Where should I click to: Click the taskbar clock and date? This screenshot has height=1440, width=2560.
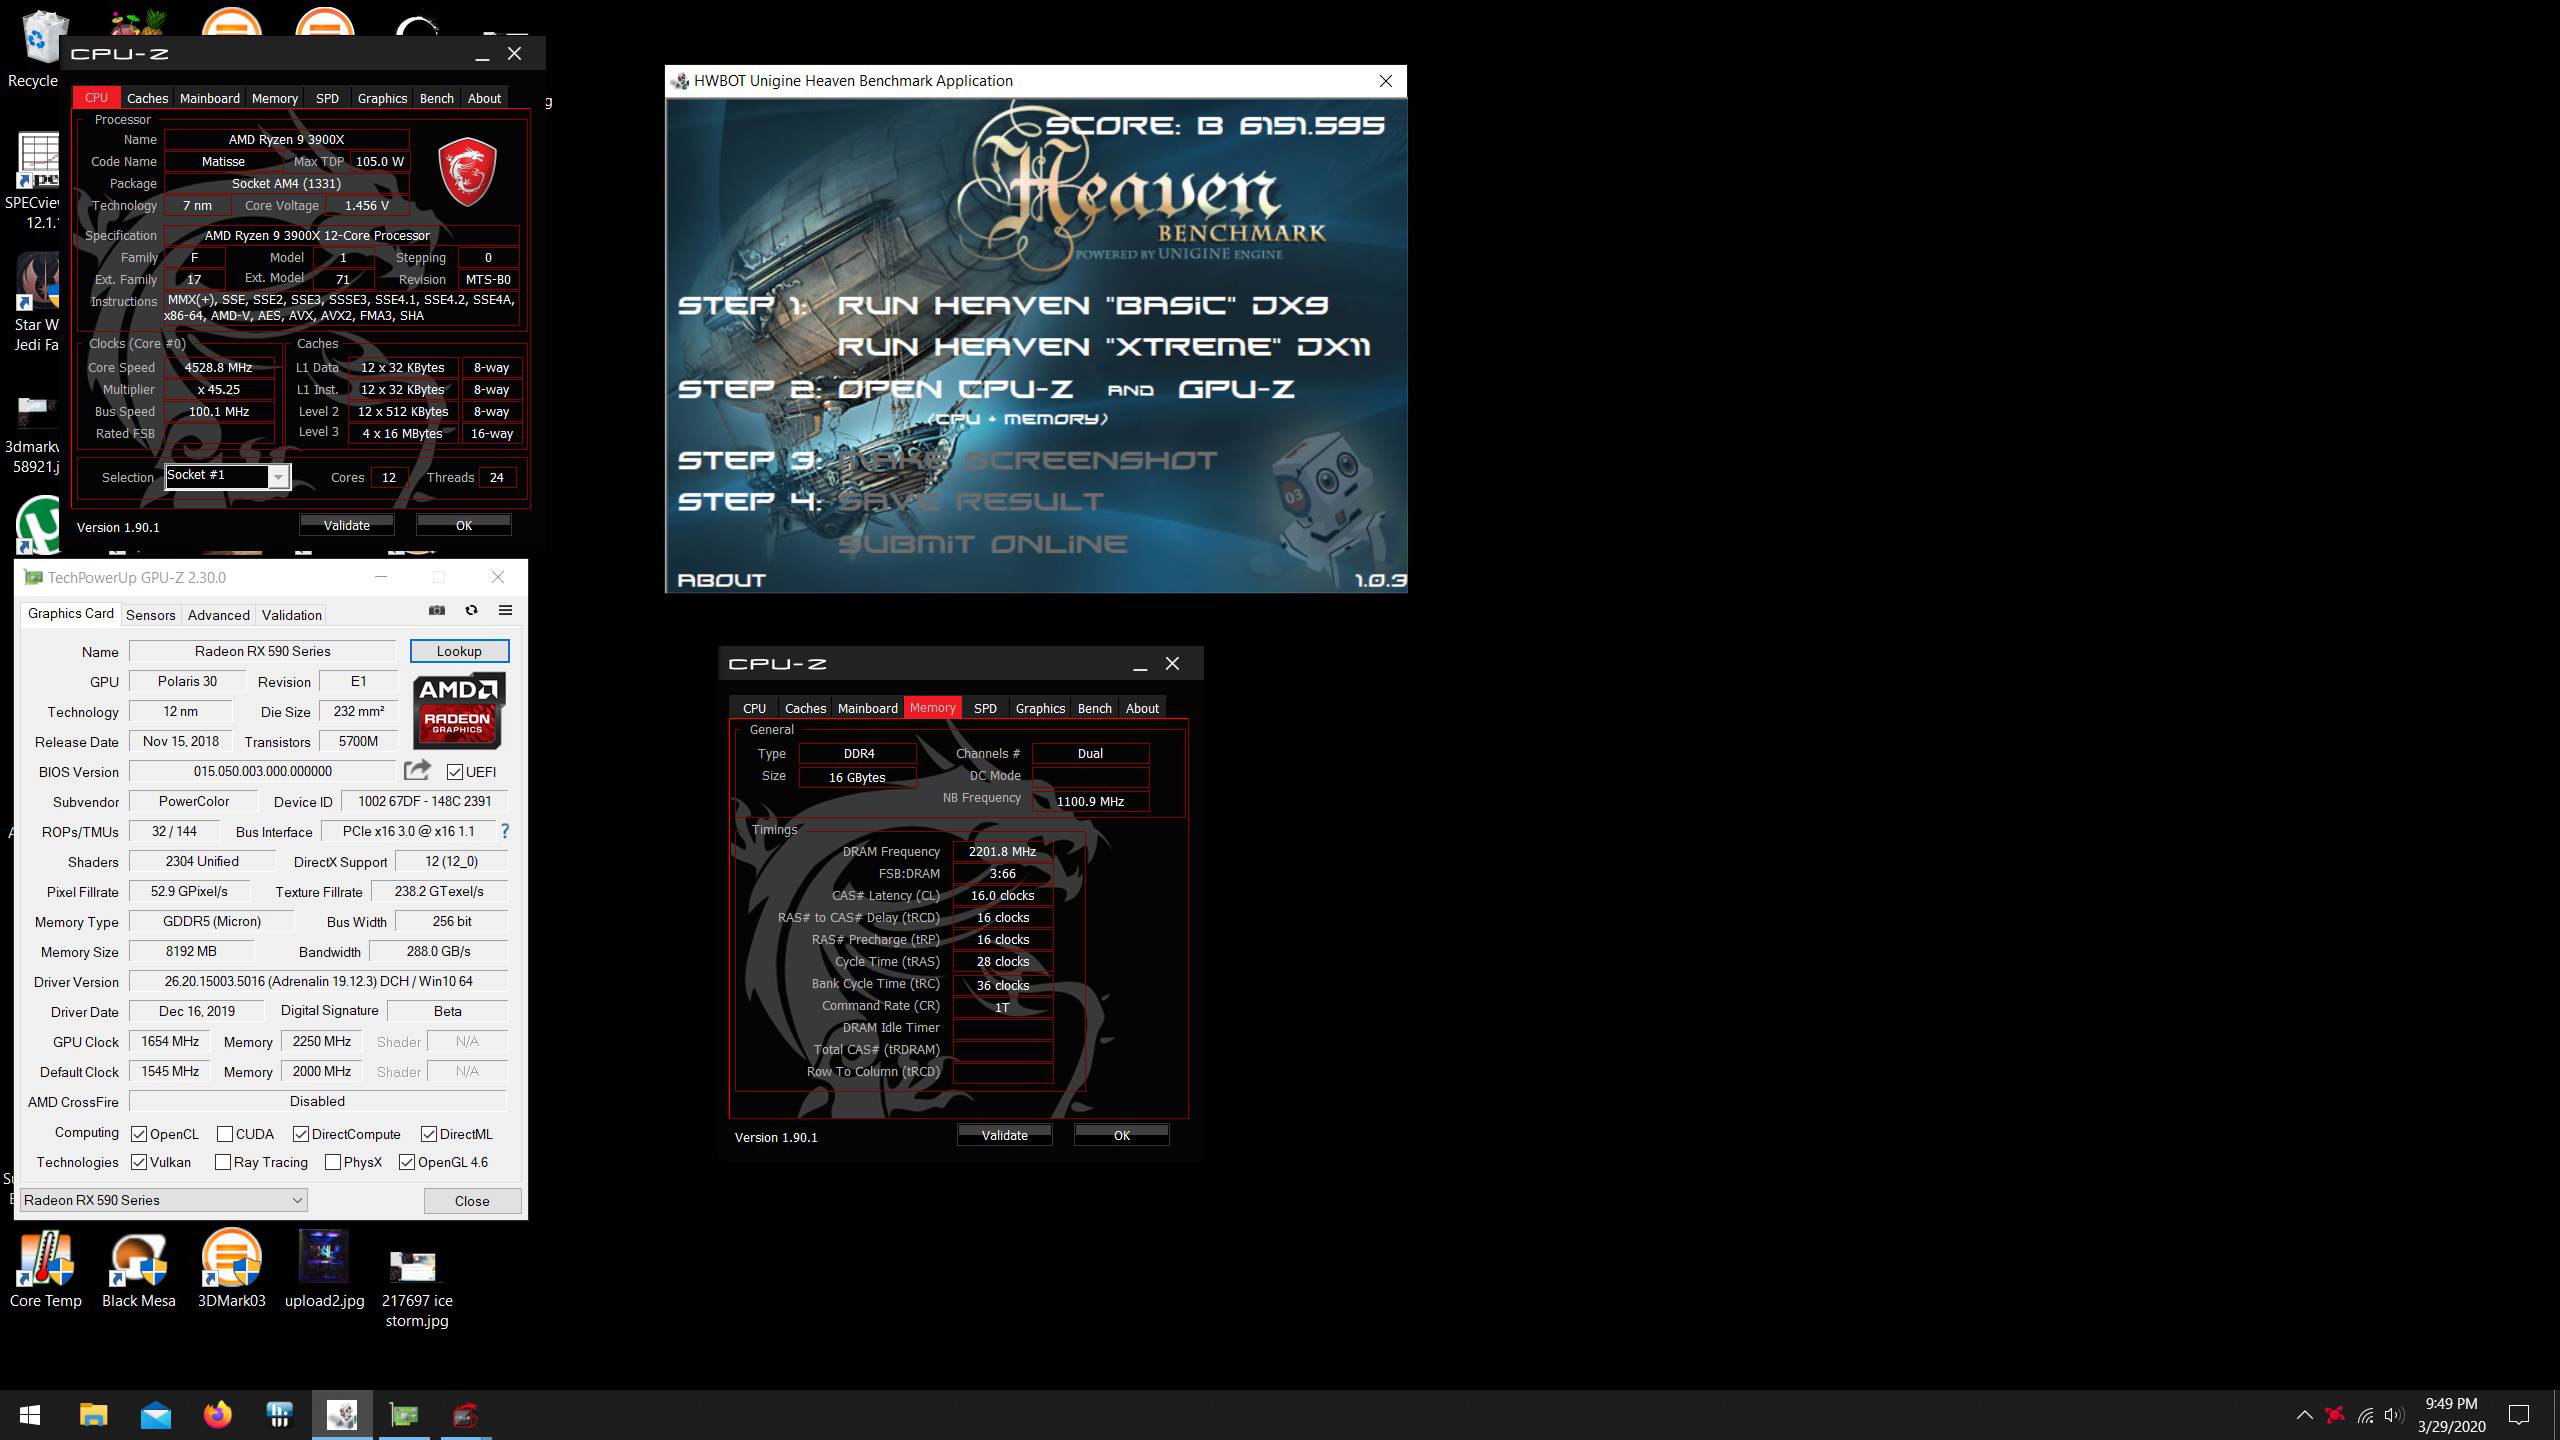click(2451, 1415)
